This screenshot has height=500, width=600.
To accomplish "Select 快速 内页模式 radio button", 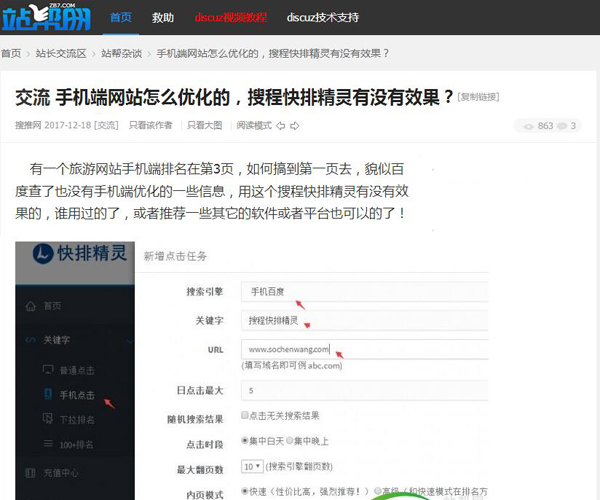I will point(245,491).
